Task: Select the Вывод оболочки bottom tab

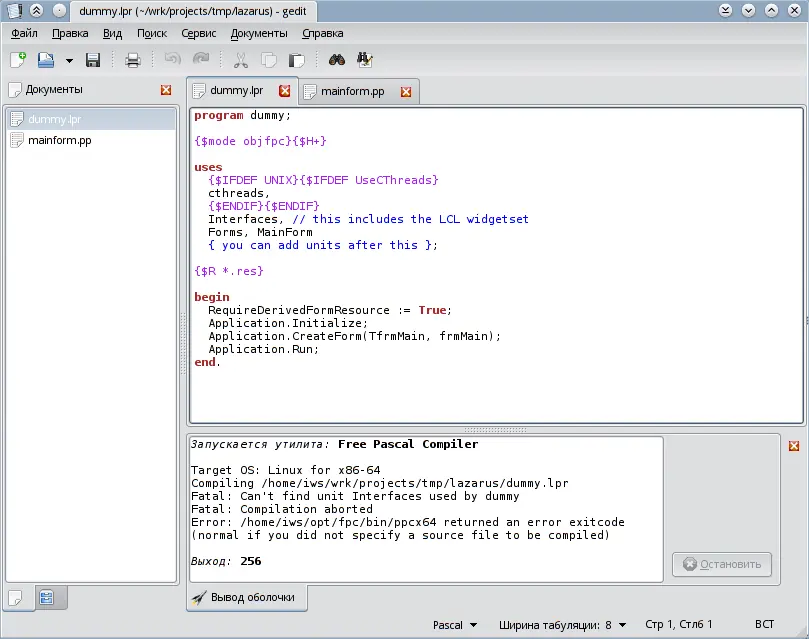Action: (x=247, y=597)
